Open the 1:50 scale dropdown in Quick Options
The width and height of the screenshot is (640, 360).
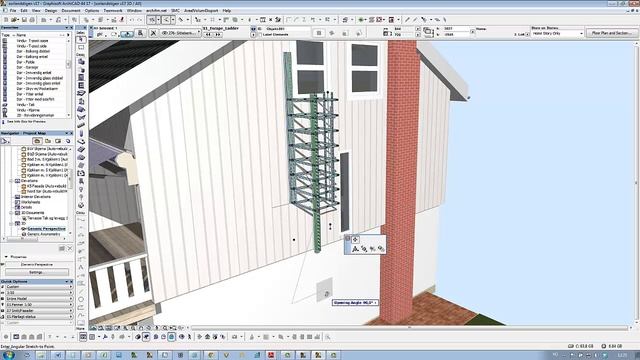tap(39, 293)
